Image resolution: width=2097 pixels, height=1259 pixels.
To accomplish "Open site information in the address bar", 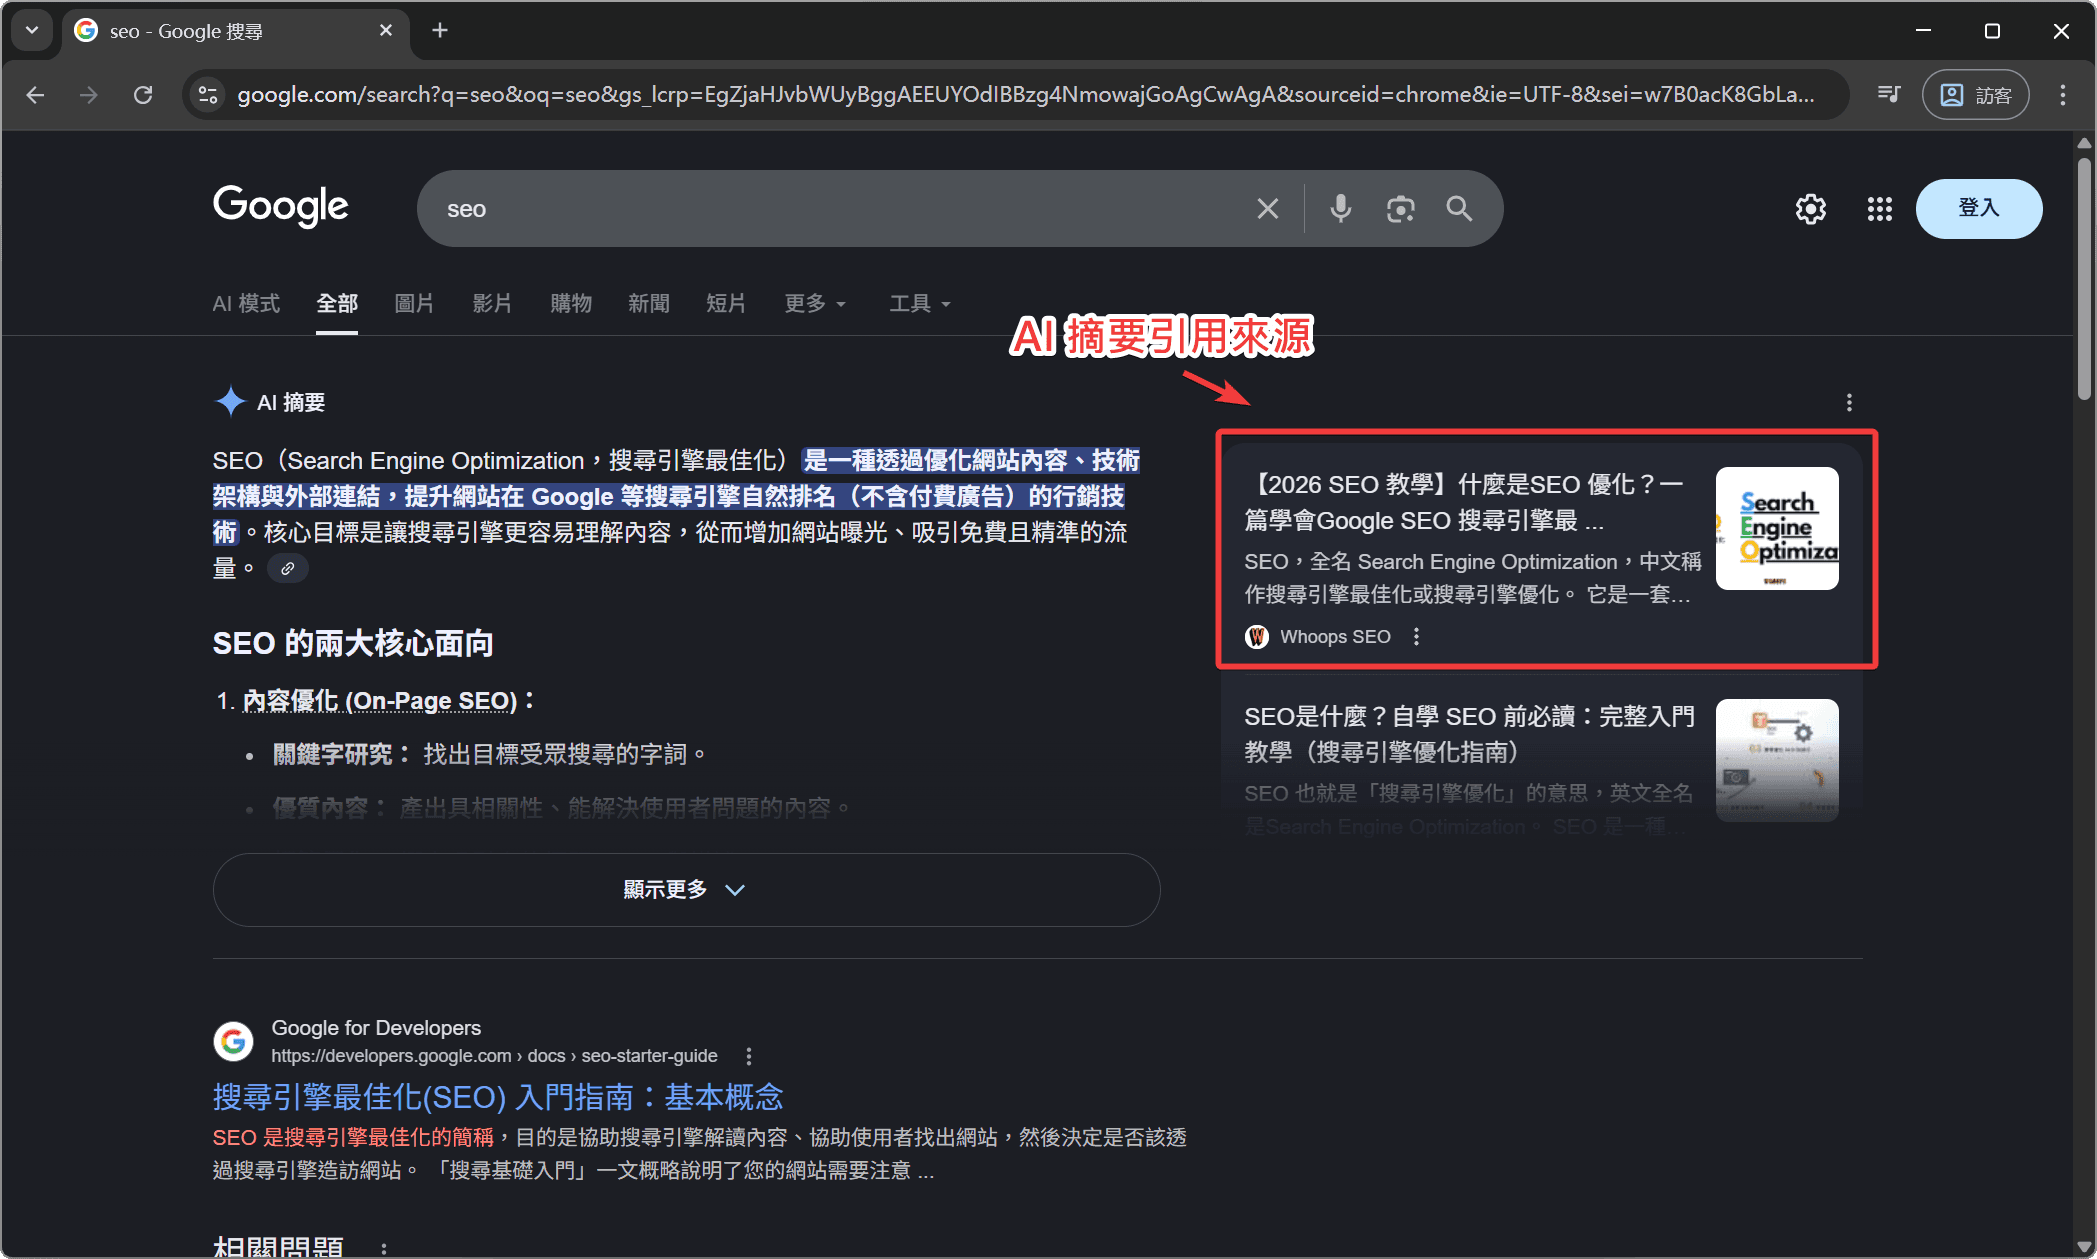I will (208, 94).
